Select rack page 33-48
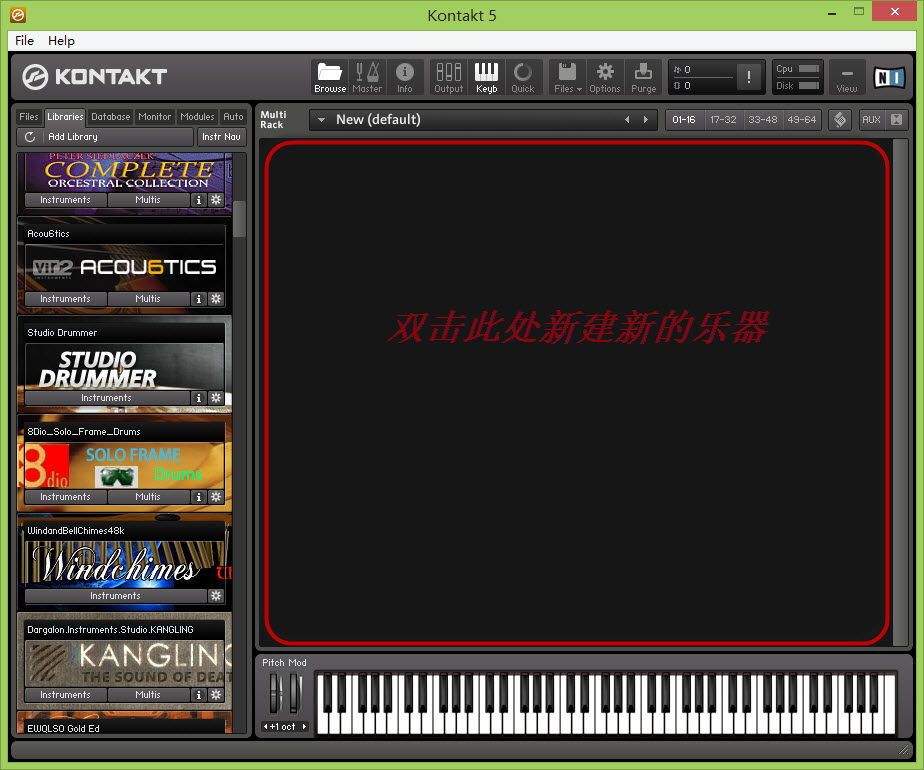 pyautogui.click(x=763, y=120)
